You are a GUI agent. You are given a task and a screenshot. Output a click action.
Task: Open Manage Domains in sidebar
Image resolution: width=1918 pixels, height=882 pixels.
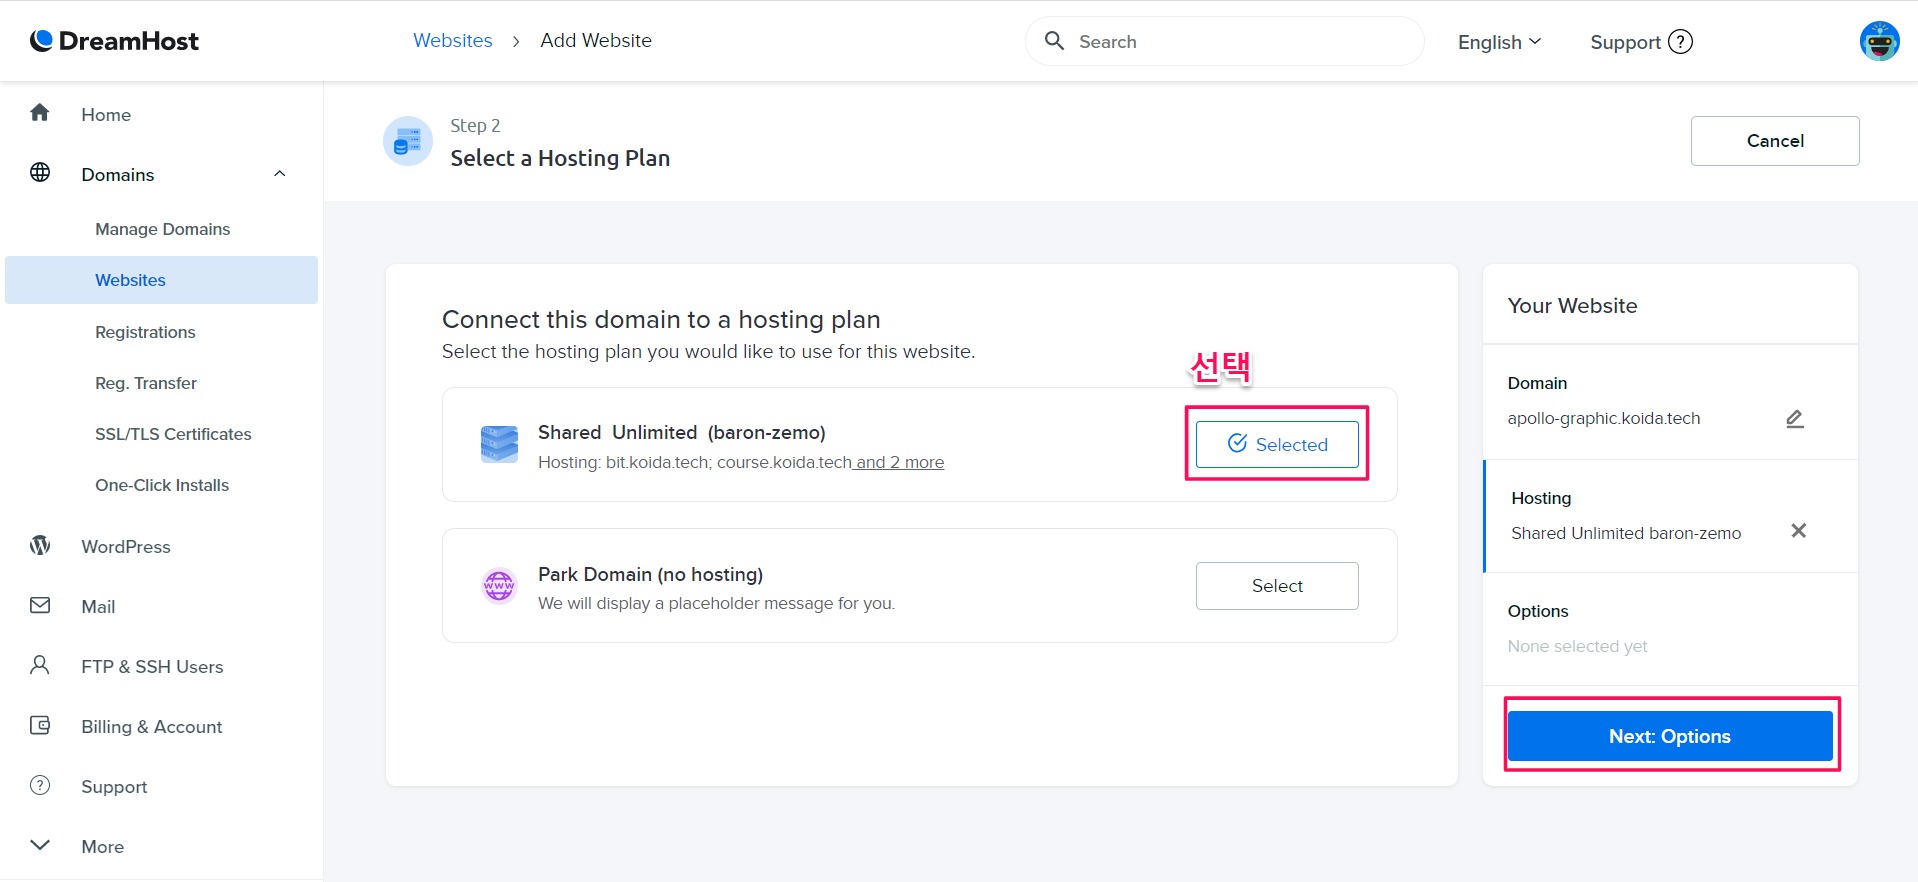pyautogui.click(x=162, y=229)
